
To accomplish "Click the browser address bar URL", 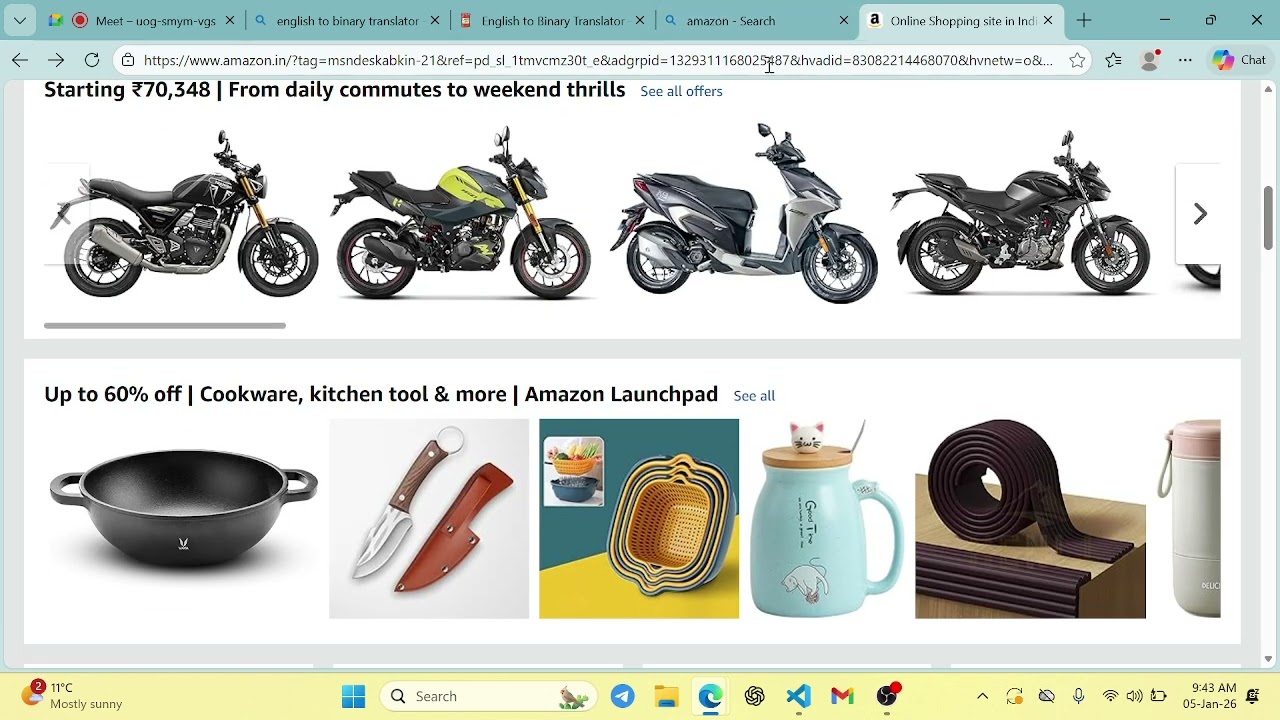I will click(x=598, y=60).
